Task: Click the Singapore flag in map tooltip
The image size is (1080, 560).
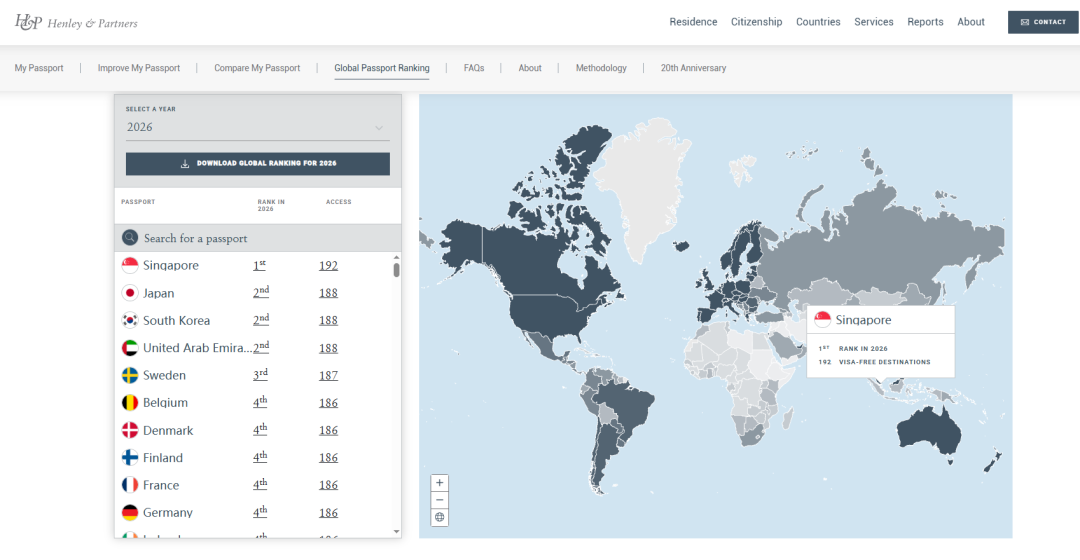Action: pos(822,320)
